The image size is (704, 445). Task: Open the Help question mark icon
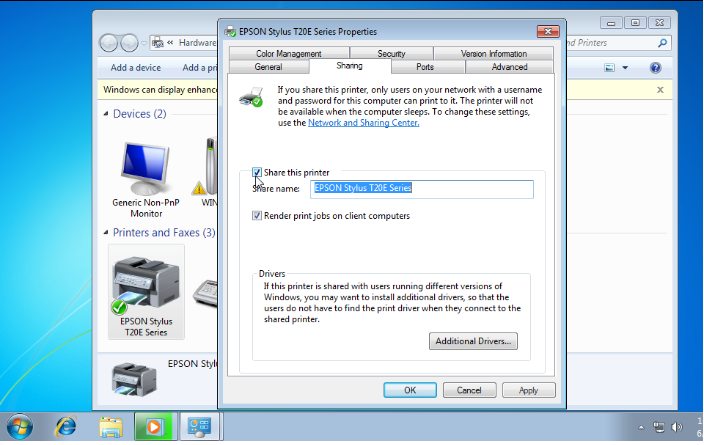[x=655, y=68]
